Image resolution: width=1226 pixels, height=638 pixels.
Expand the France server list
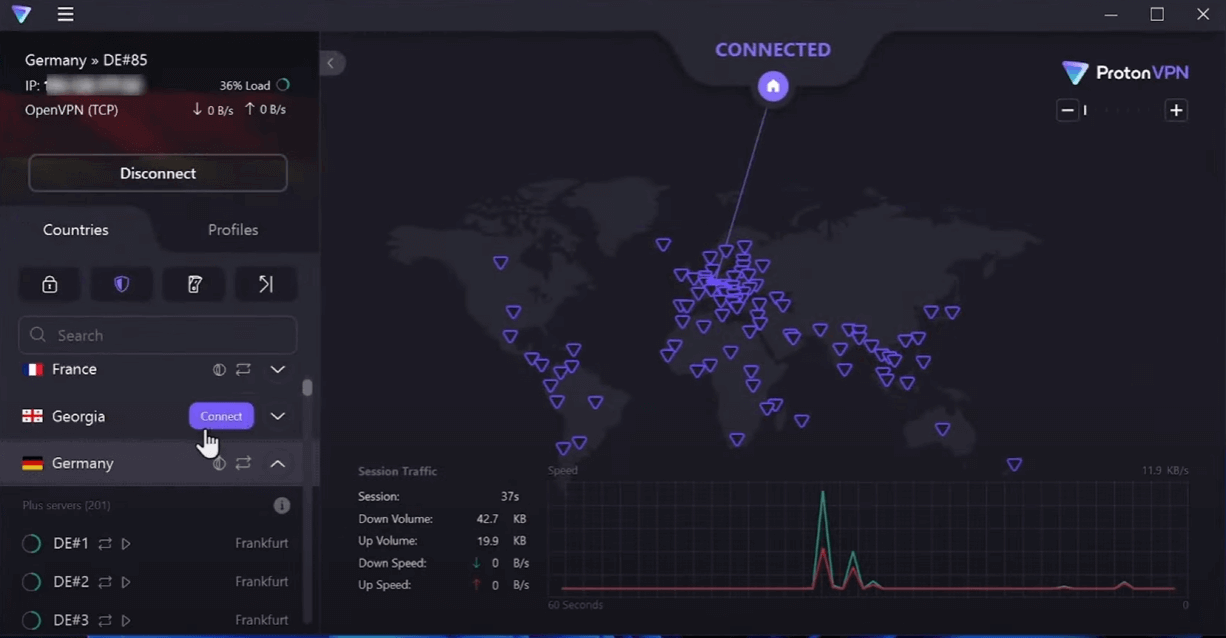(x=277, y=369)
